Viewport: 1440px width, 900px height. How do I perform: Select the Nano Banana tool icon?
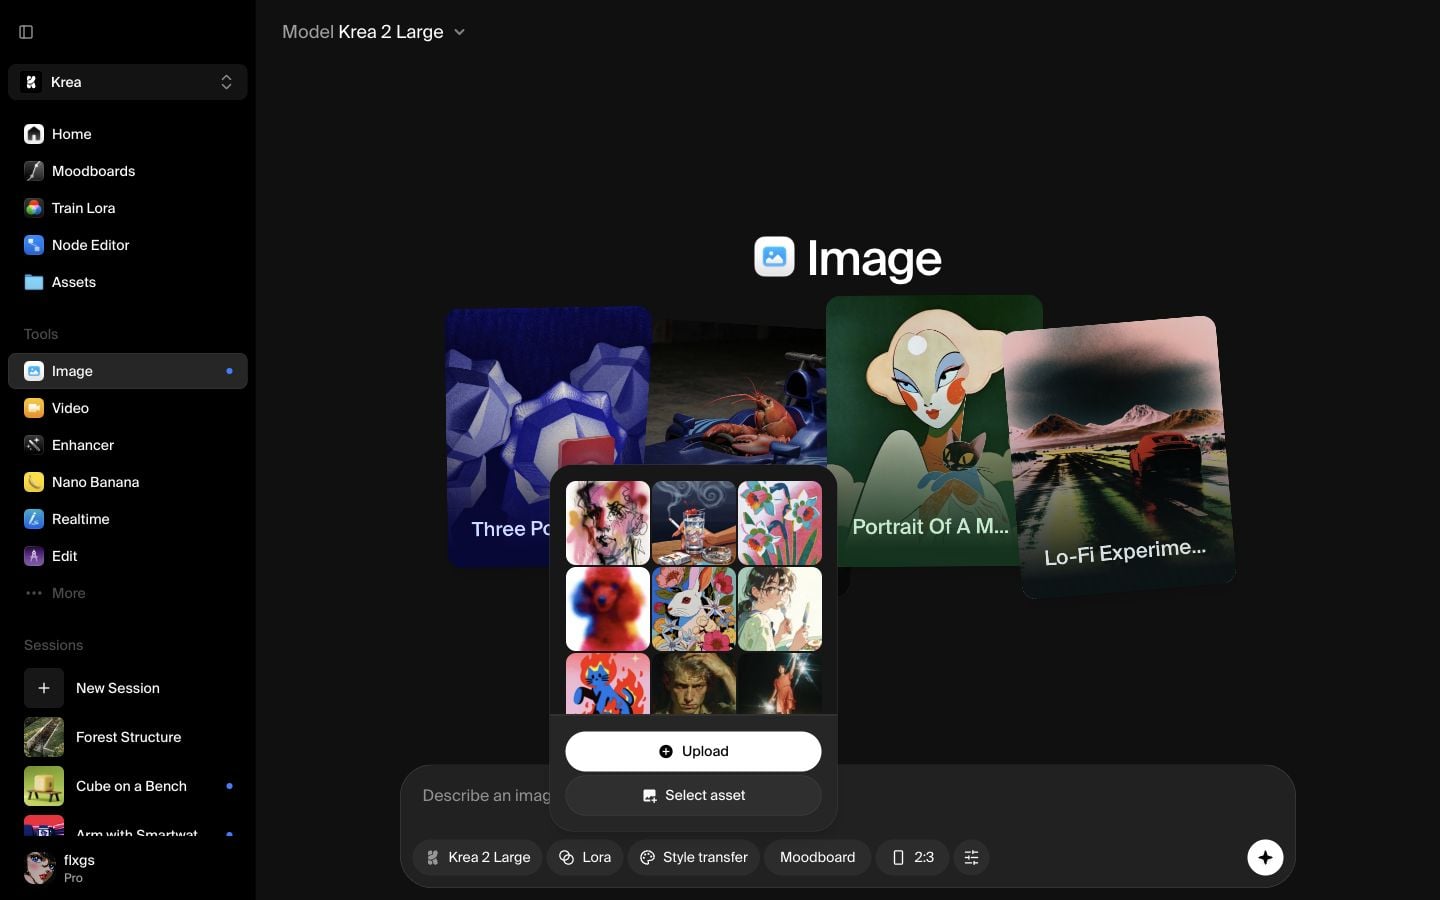pos(34,482)
